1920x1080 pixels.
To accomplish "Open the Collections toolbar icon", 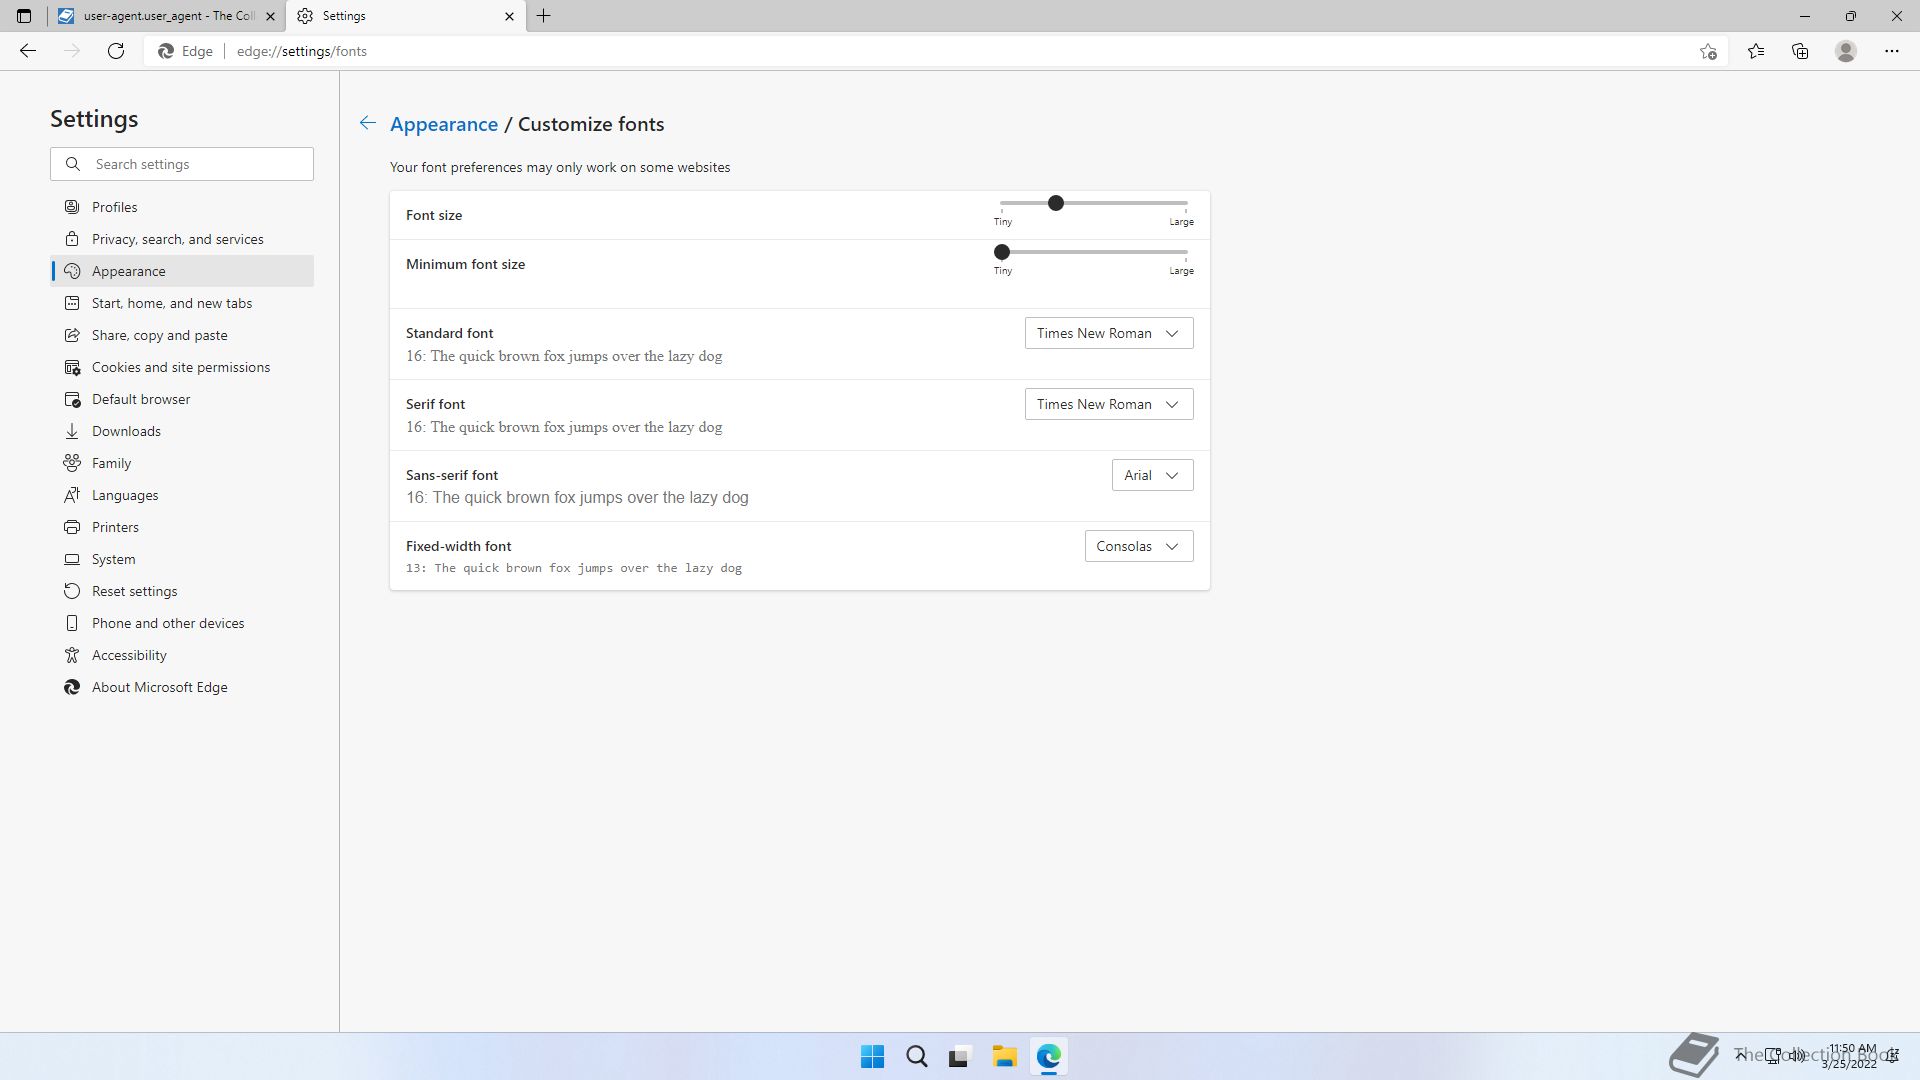I will [1800, 51].
